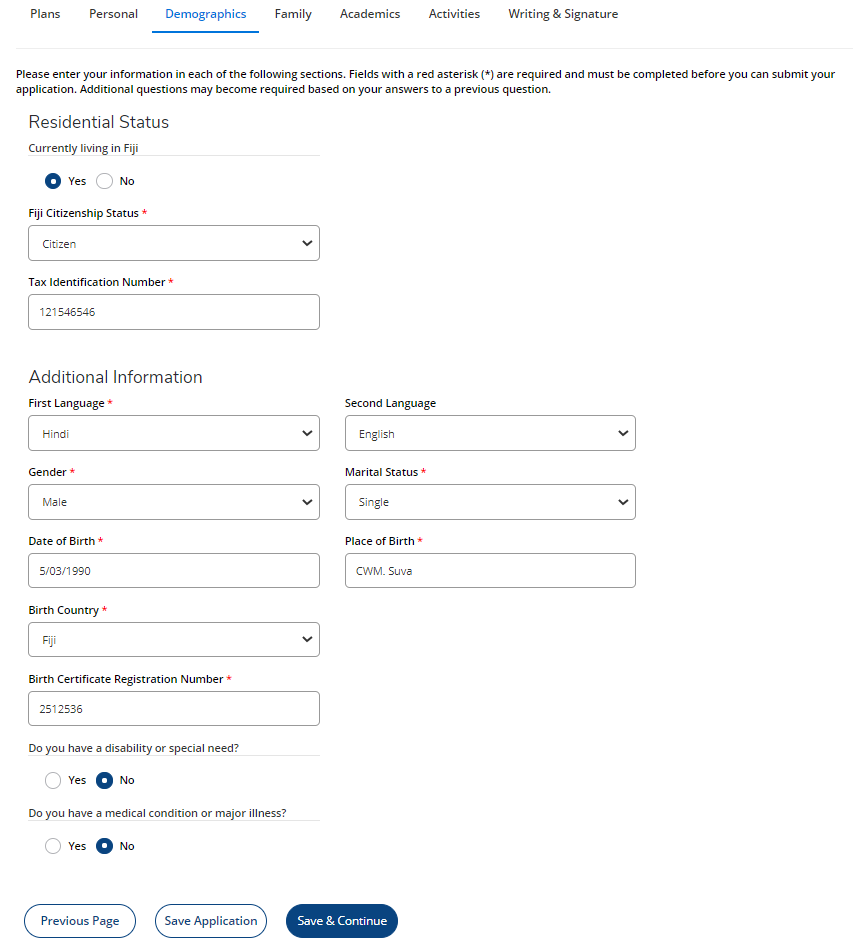Open the Plans tab
This screenshot has width=859, height=939.
tap(45, 14)
